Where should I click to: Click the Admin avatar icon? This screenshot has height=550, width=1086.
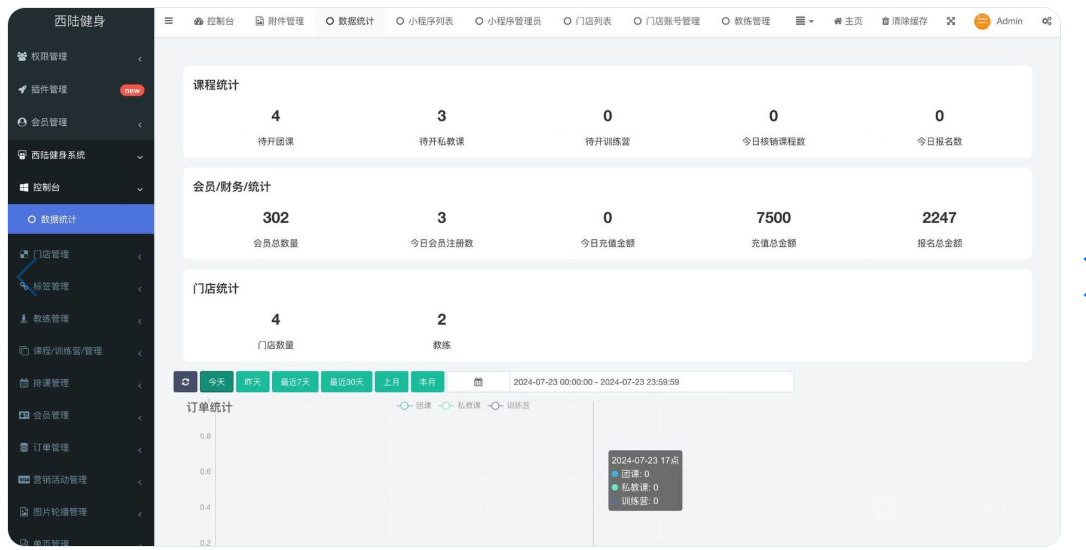click(x=982, y=21)
